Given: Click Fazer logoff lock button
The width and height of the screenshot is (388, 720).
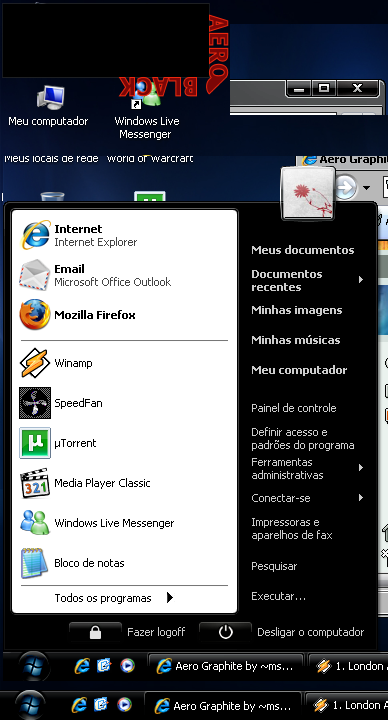Looking at the screenshot, I should tap(95, 632).
